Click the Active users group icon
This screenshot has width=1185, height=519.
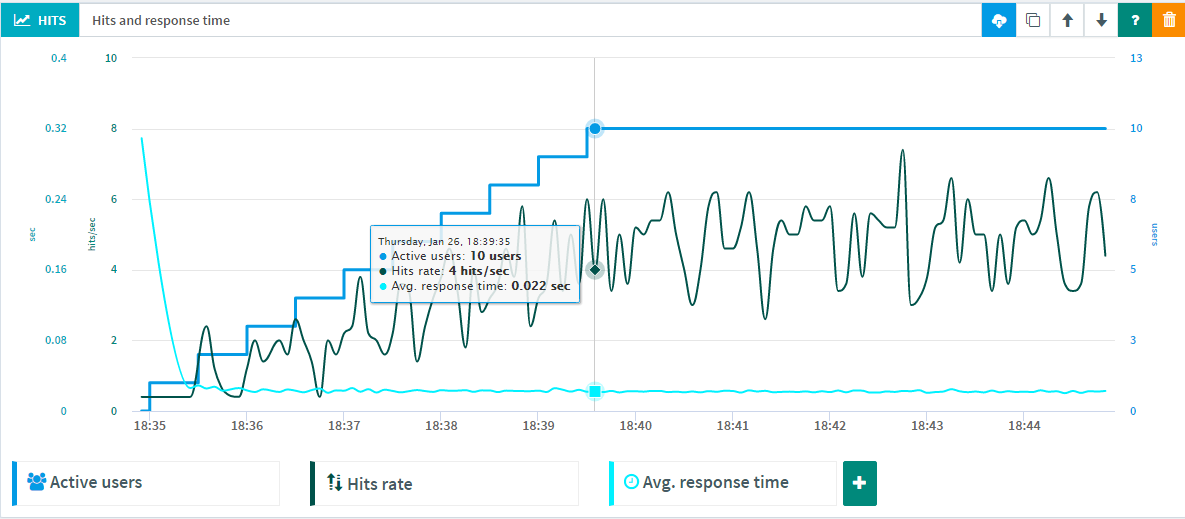pos(36,481)
